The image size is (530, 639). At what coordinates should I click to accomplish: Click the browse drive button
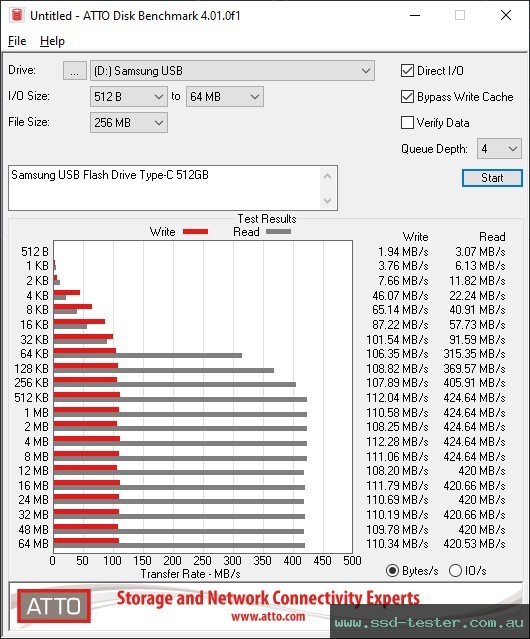tap(75, 71)
